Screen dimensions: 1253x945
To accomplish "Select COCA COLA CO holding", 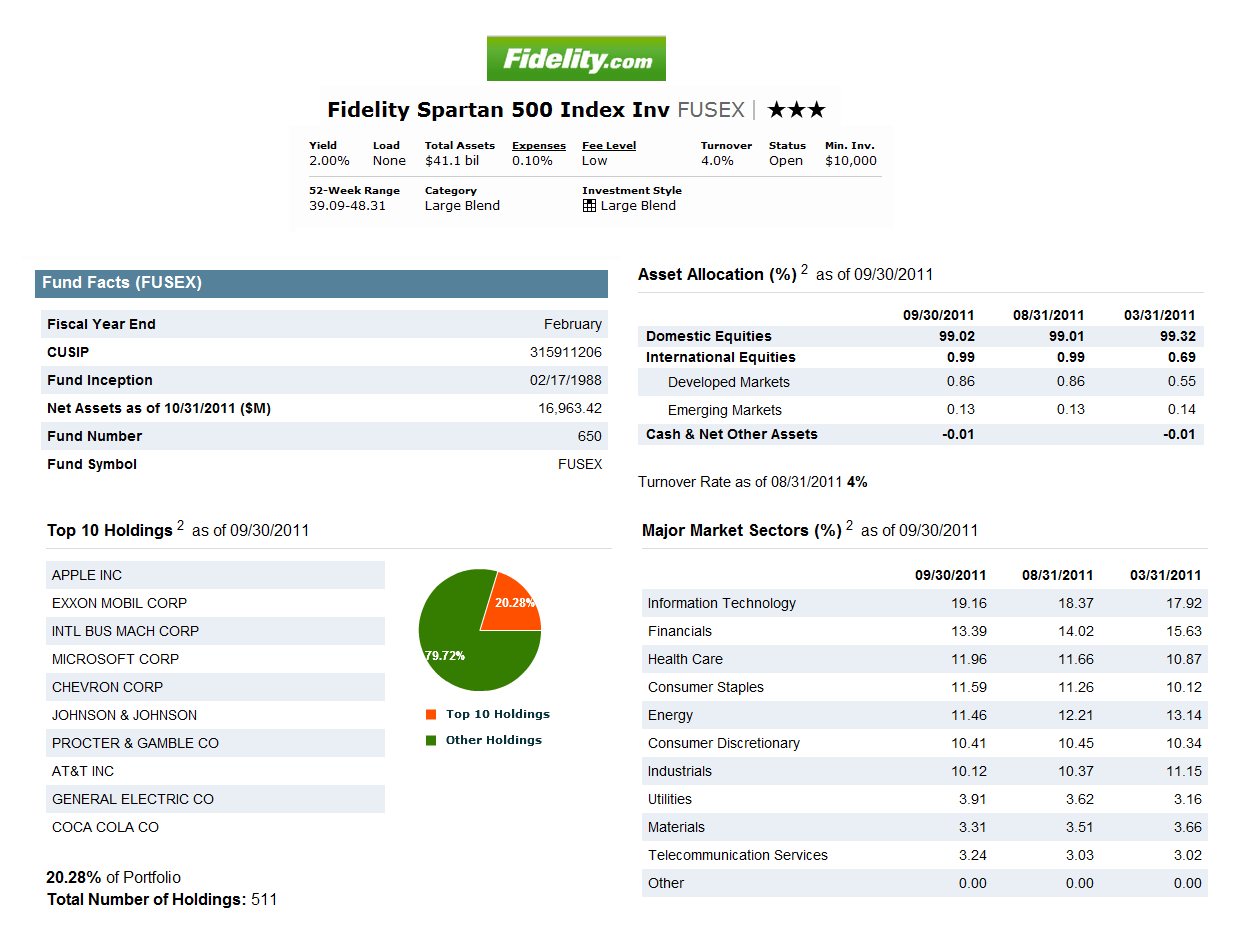I will [215, 827].
